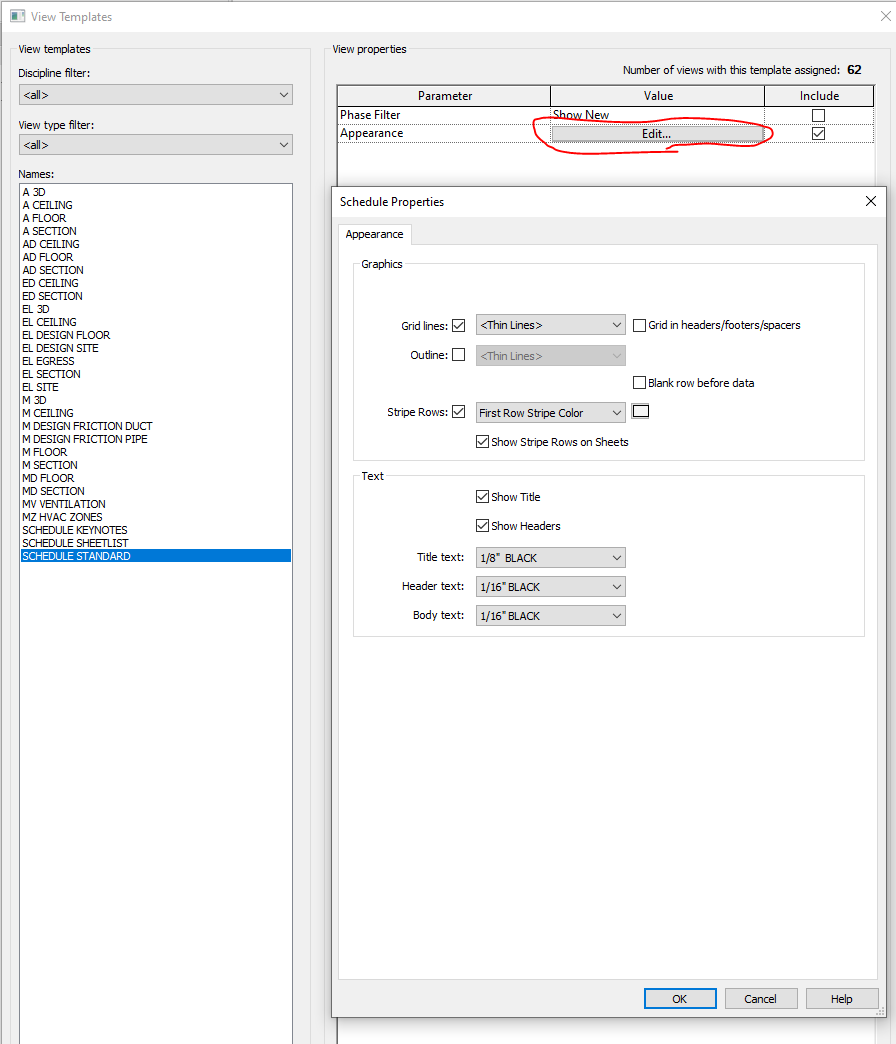The width and height of the screenshot is (896, 1044).
Task: Toggle the Grid lines checkbox
Action: [x=458, y=324]
